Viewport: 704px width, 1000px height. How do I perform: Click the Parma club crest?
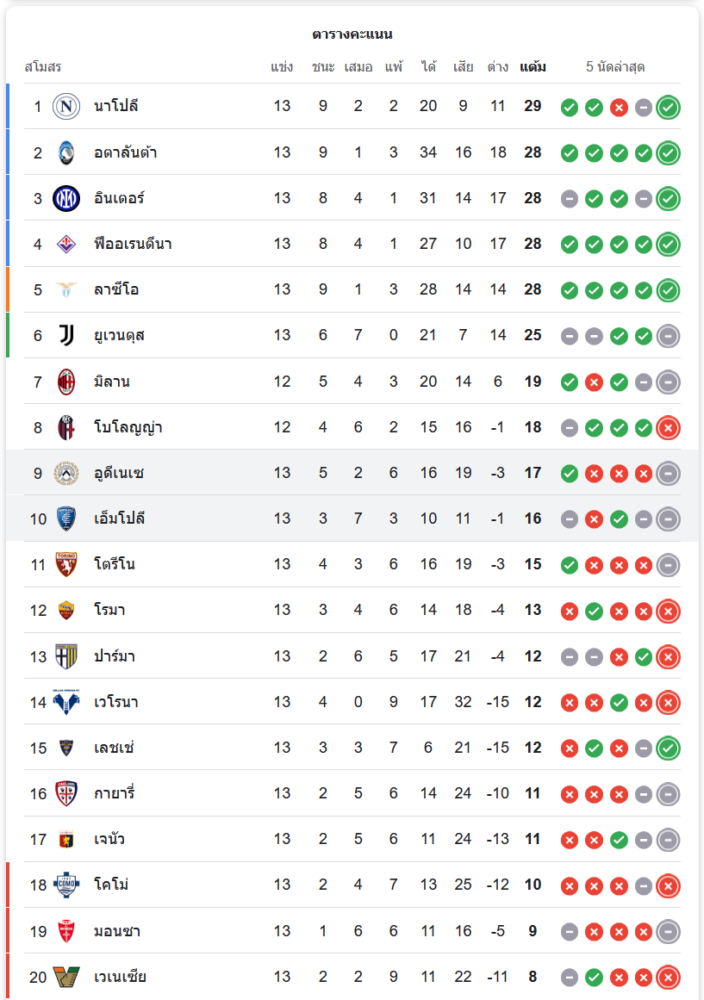tap(66, 656)
